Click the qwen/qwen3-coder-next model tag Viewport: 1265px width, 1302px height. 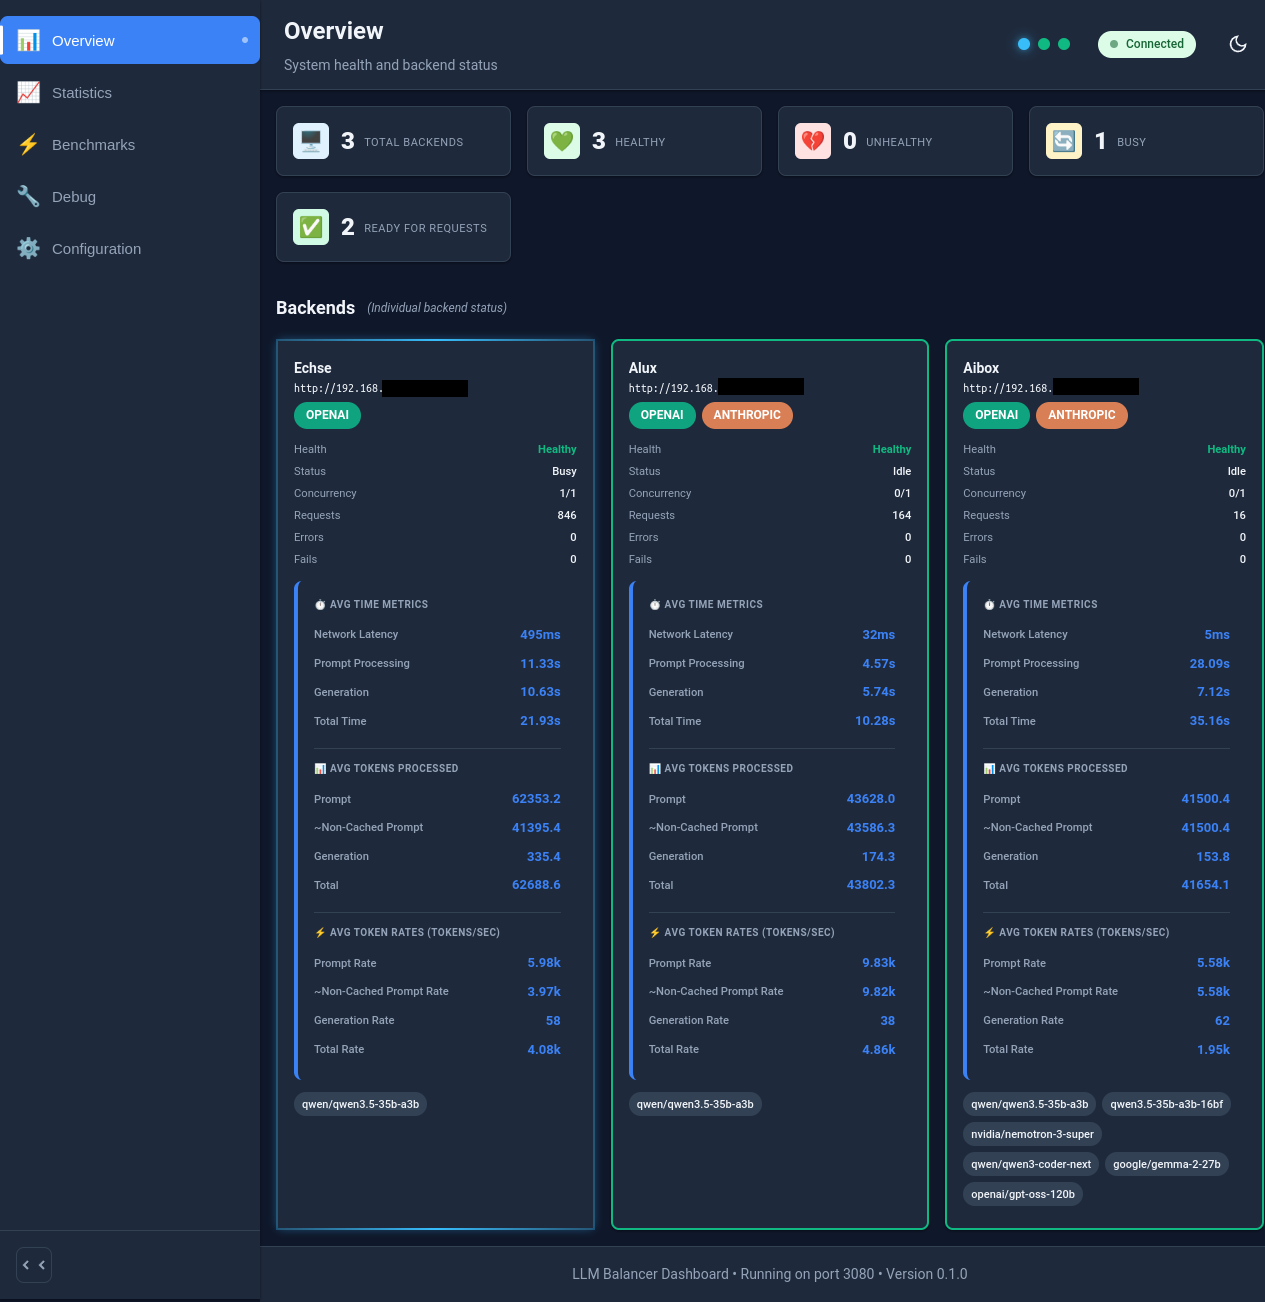1031,1164
